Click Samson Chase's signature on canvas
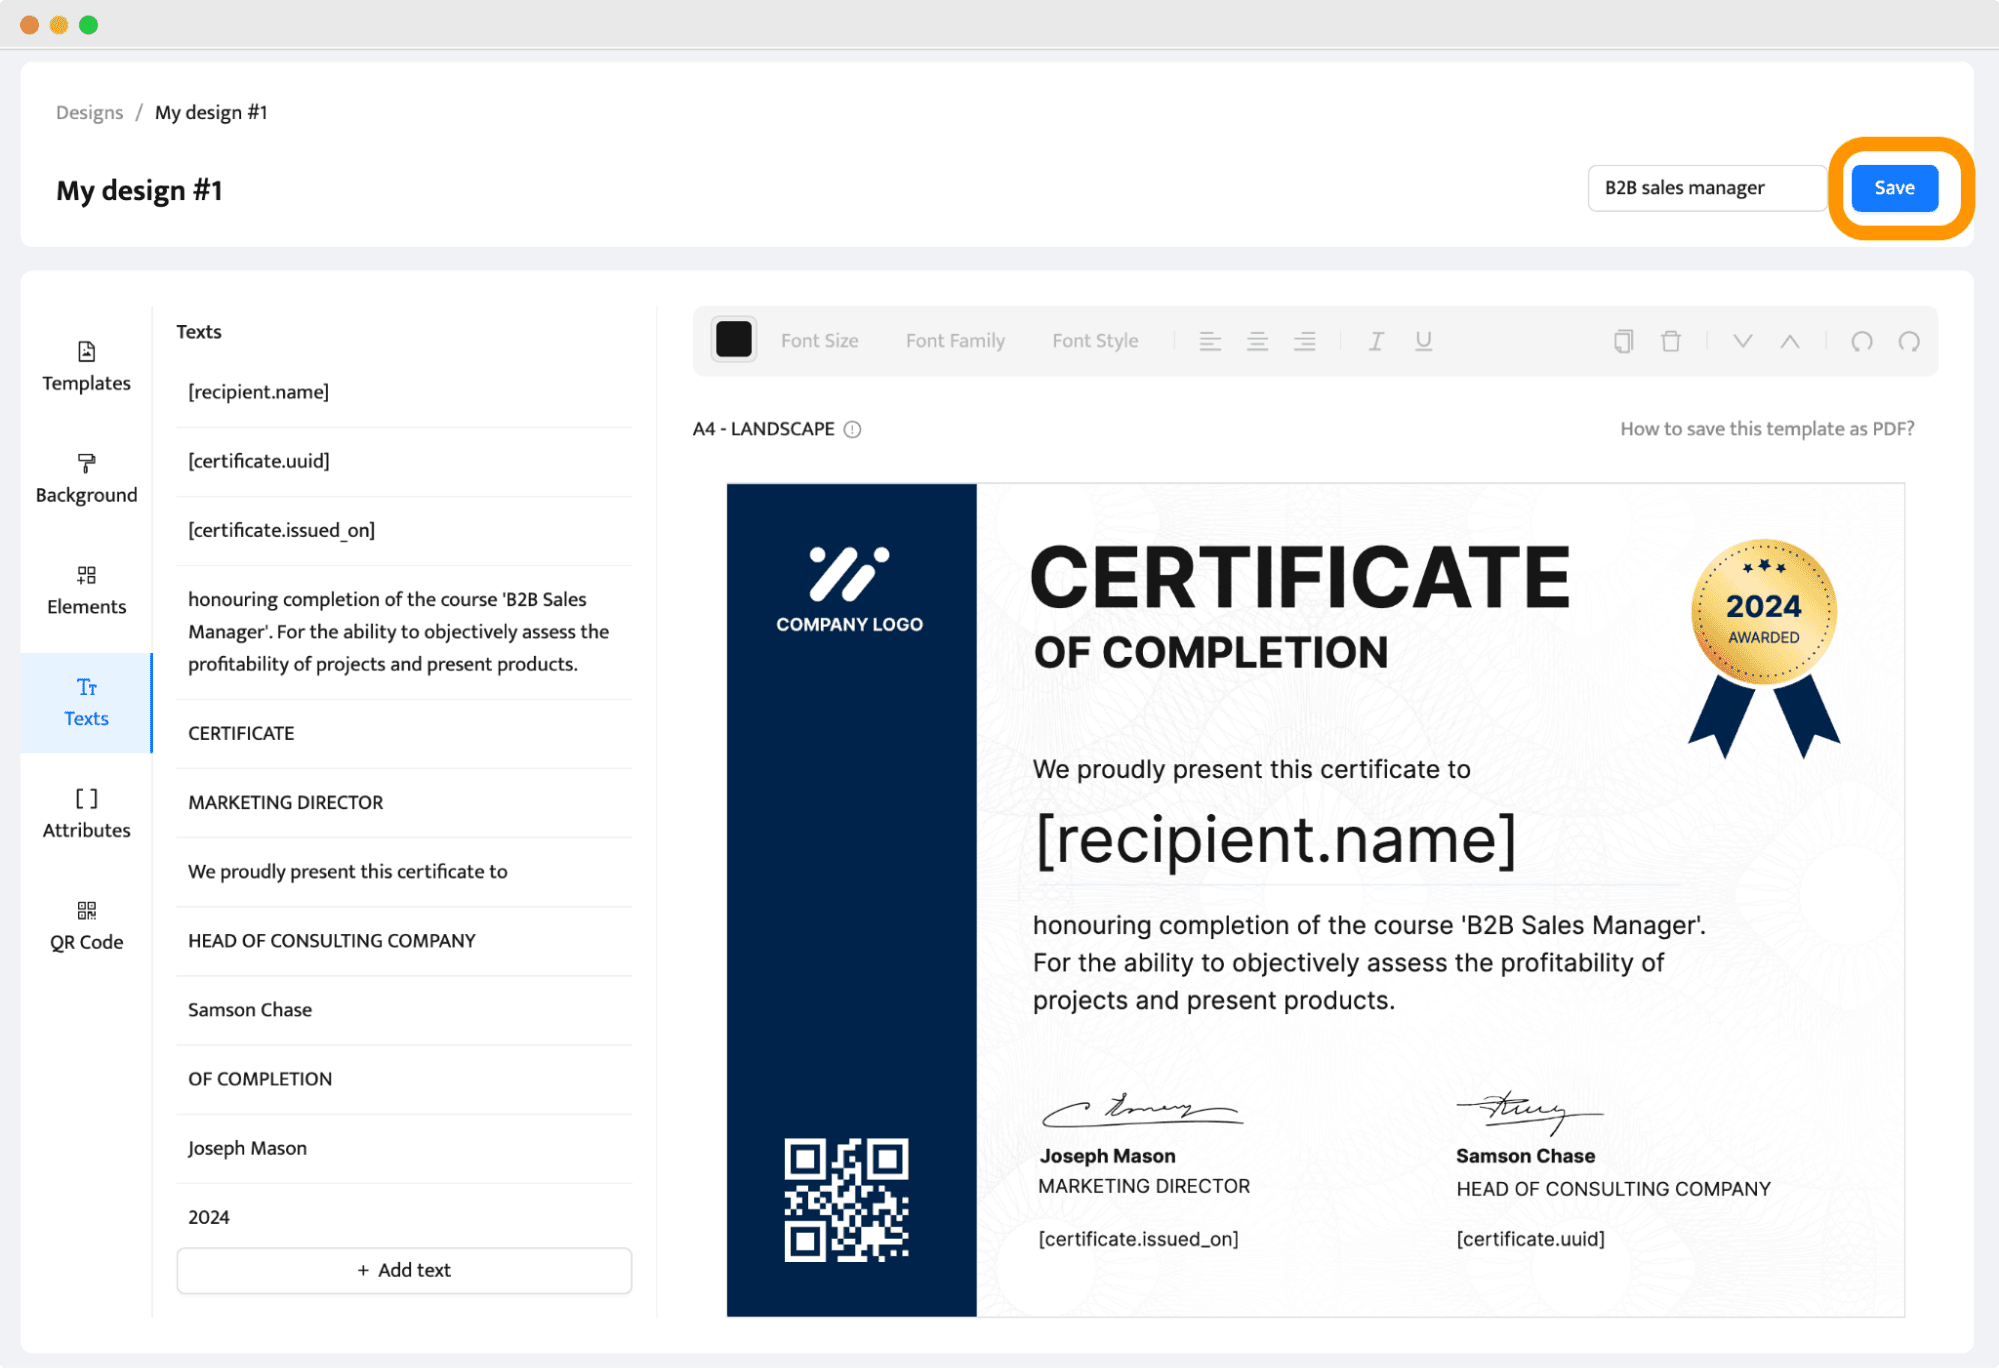Image resolution: width=1999 pixels, height=1369 pixels. point(1530,1112)
